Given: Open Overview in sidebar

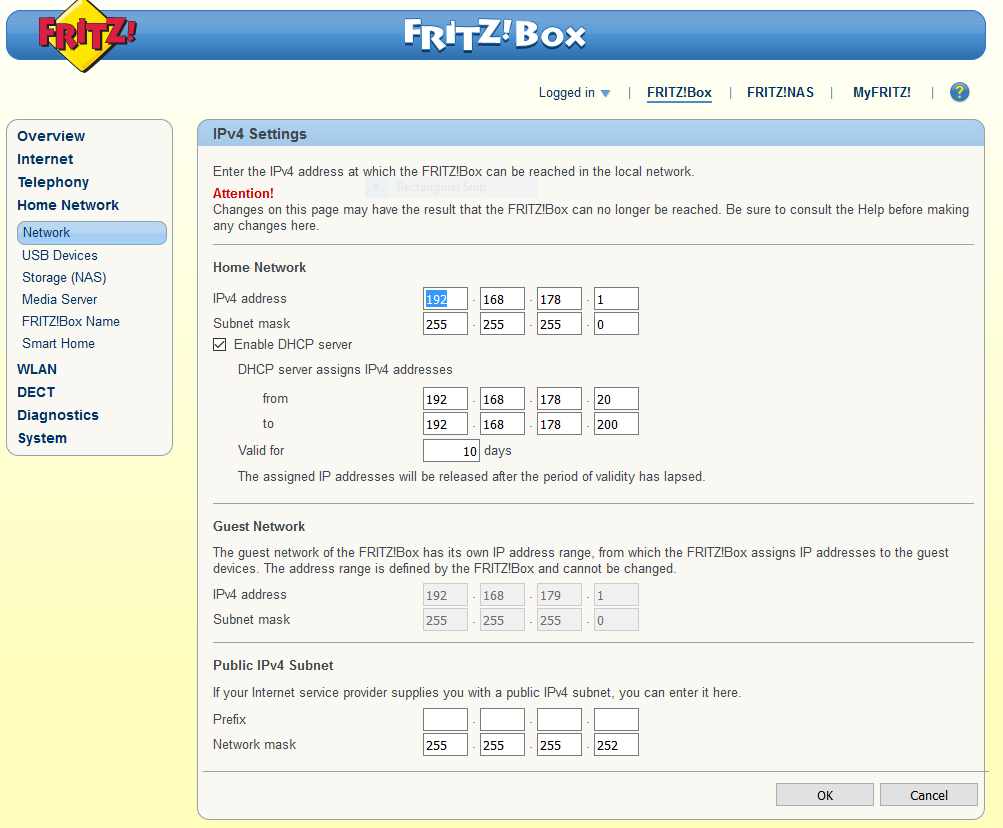Looking at the screenshot, I should [51, 136].
